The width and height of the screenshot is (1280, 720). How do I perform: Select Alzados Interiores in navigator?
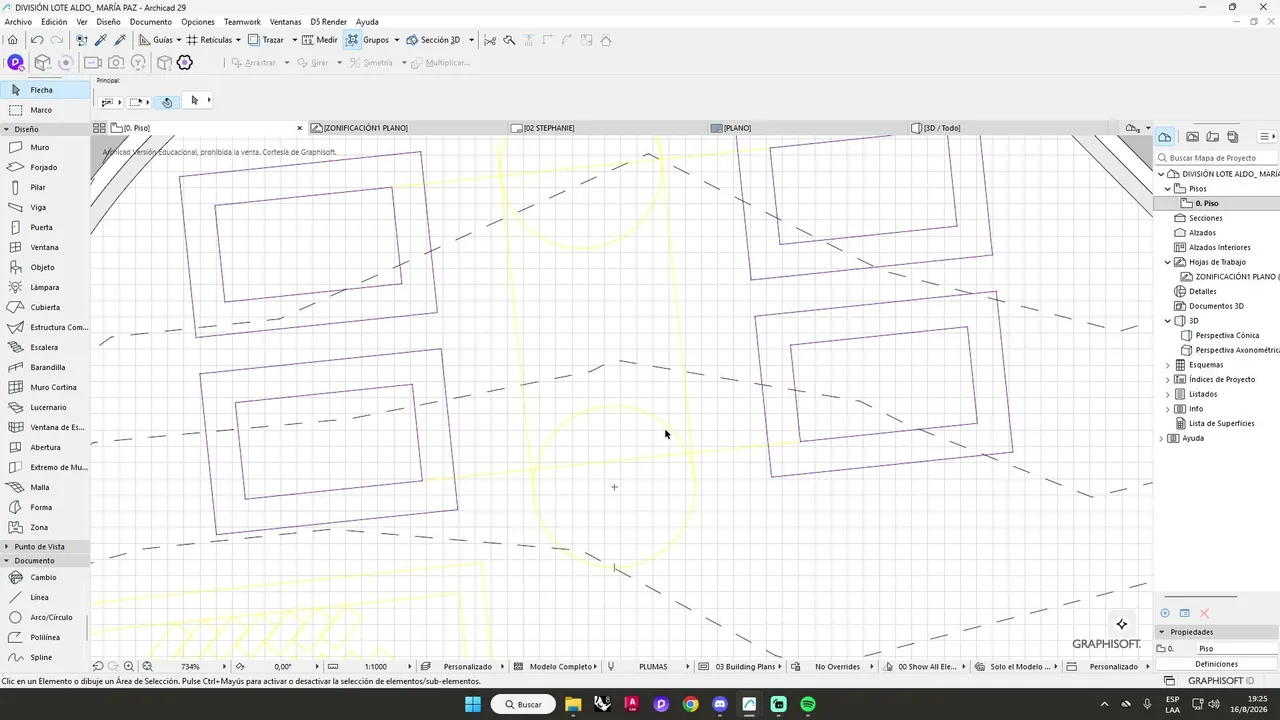pos(1219,247)
